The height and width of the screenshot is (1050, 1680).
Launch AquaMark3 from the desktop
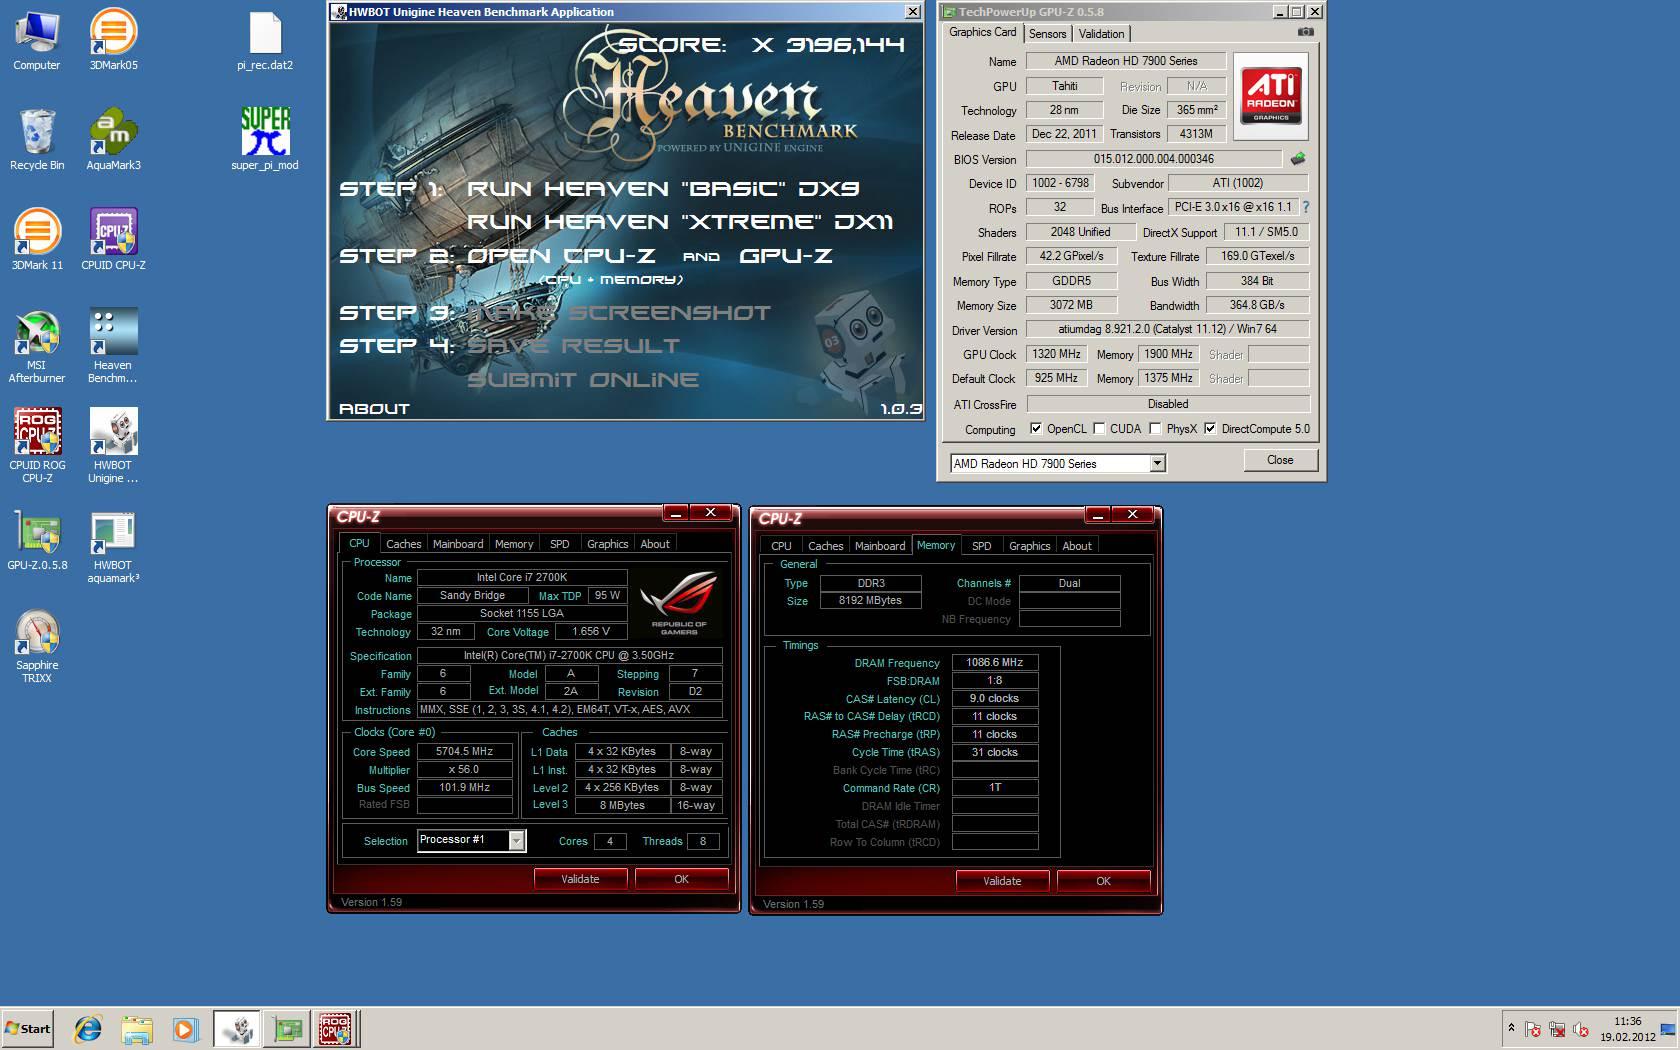[113, 140]
